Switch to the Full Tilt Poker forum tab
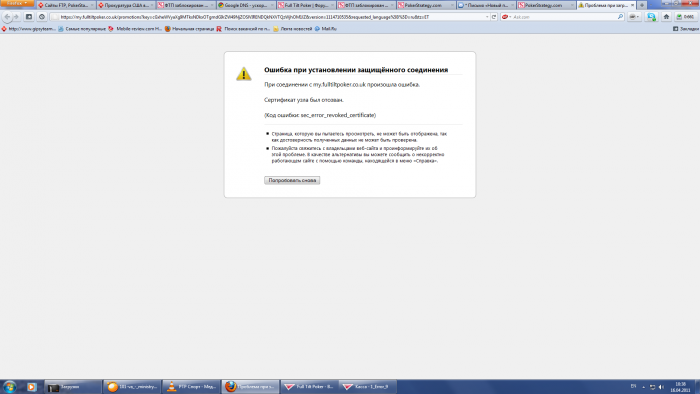Image resolution: width=700 pixels, height=394 pixels. pos(305,5)
